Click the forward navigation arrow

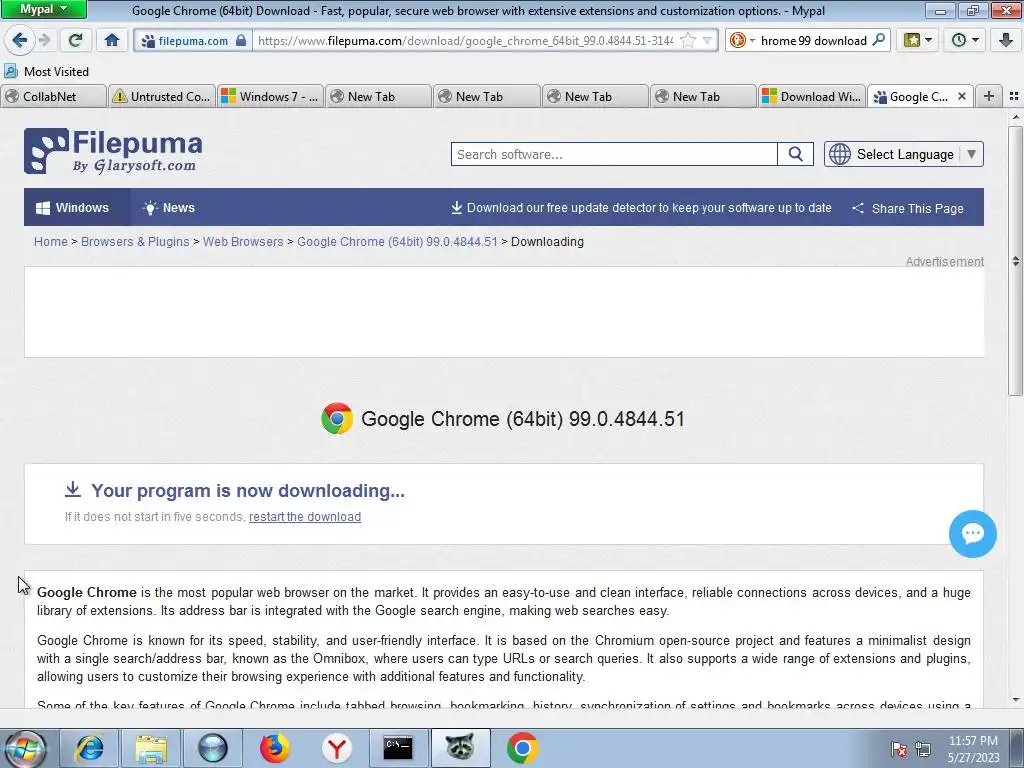coord(44,40)
